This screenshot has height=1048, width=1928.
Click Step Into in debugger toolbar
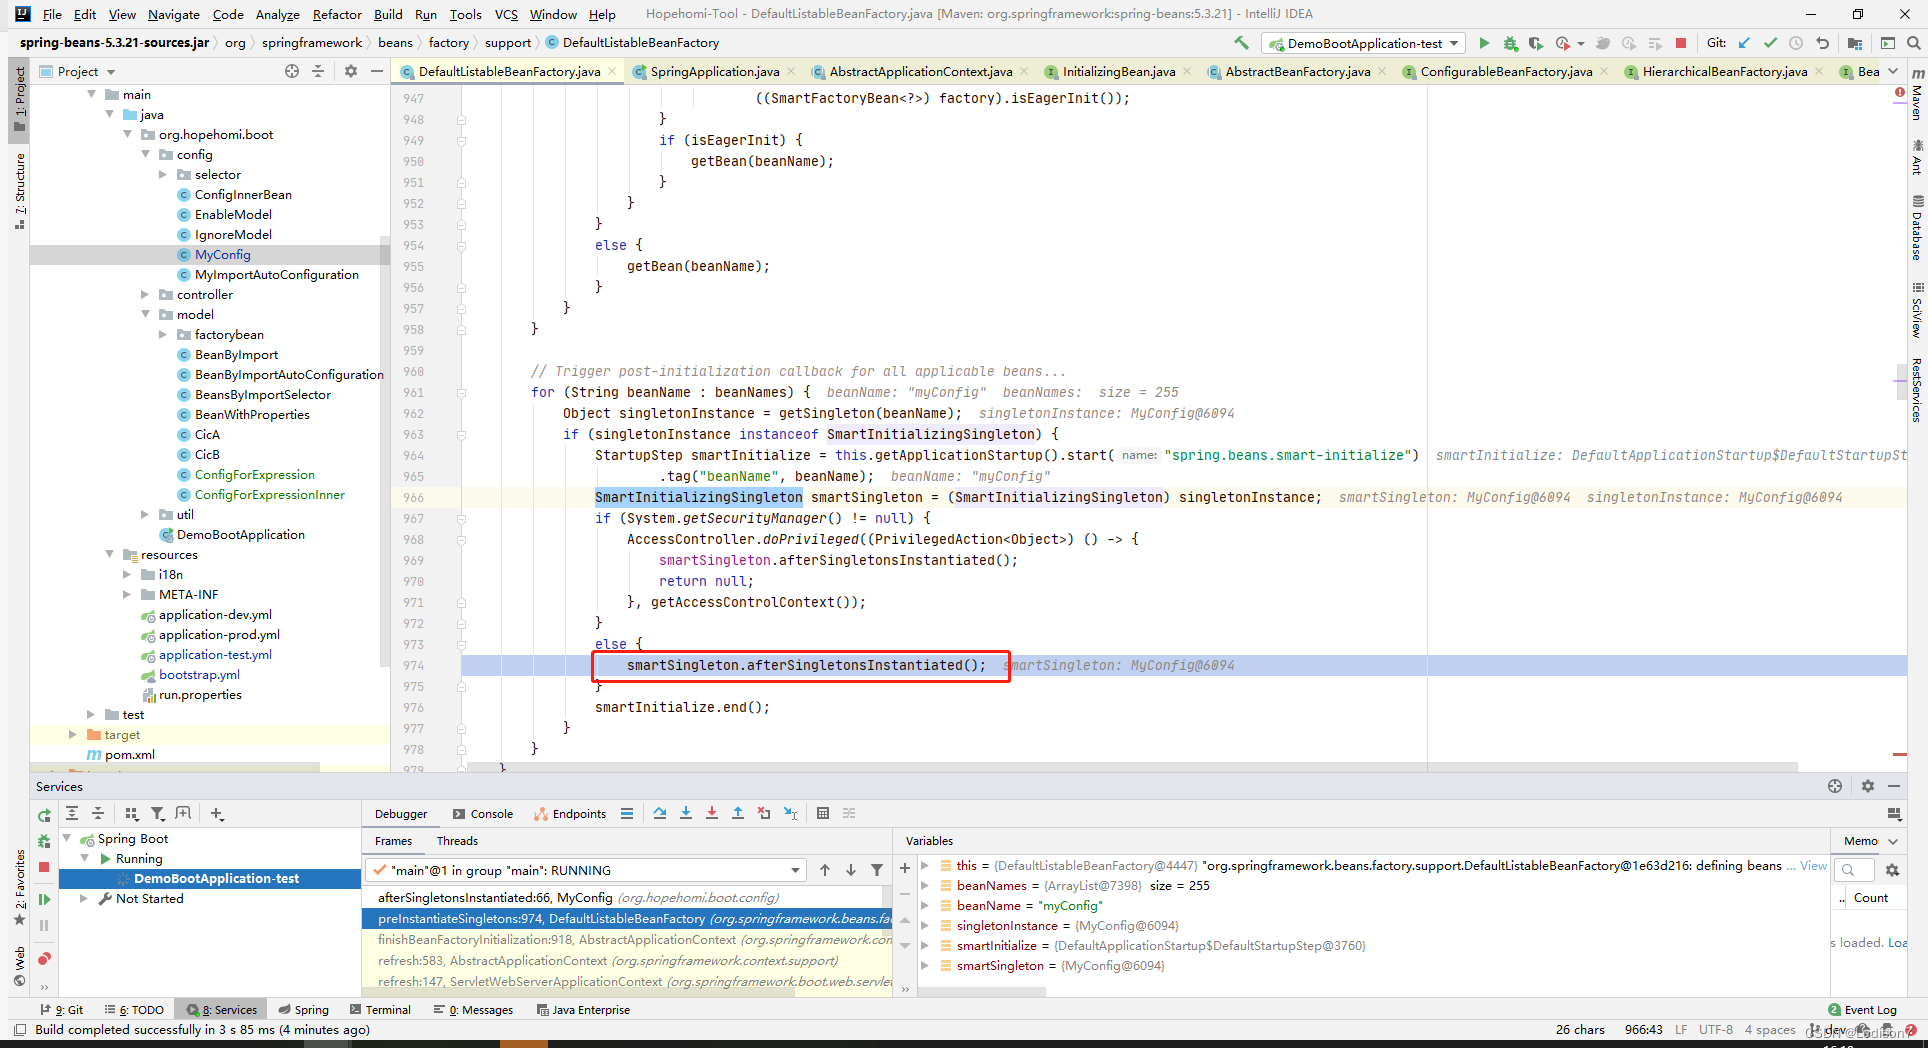[x=686, y=813]
